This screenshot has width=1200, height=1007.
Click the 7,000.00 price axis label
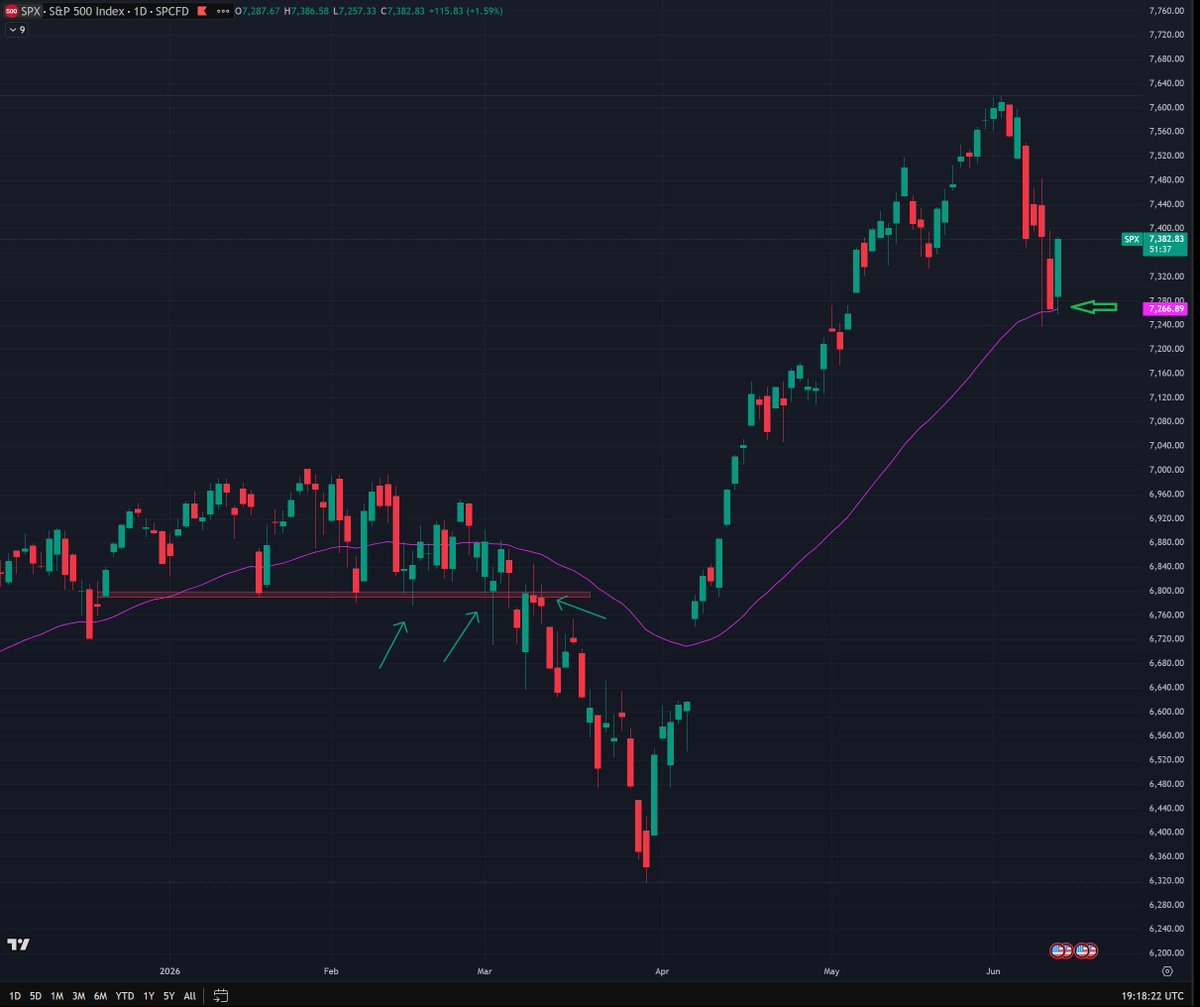pos(1167,470)
